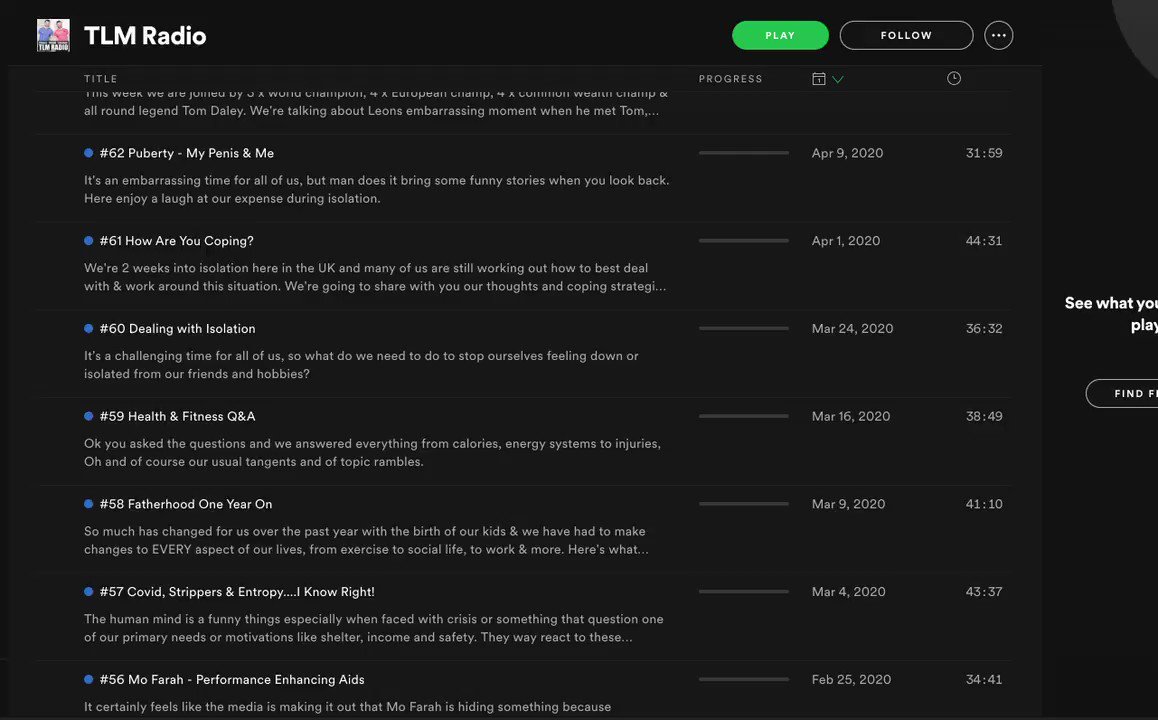Click the calendar release date column icon
This screenshot has width=1158, height=720.
818,79
